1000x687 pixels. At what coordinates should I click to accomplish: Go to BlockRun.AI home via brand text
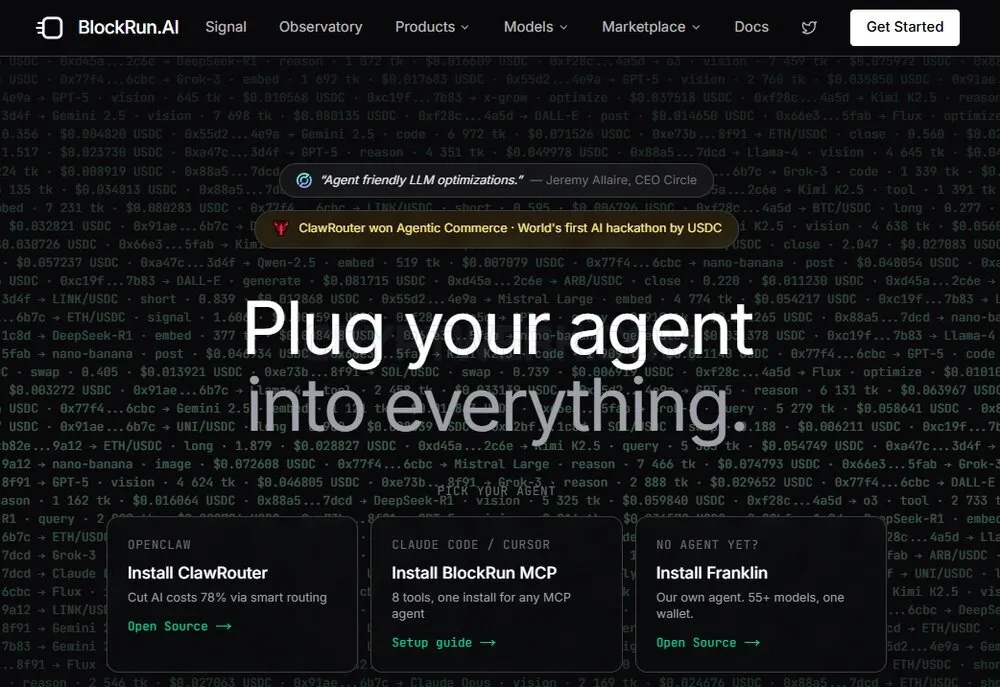click(128, 27)
